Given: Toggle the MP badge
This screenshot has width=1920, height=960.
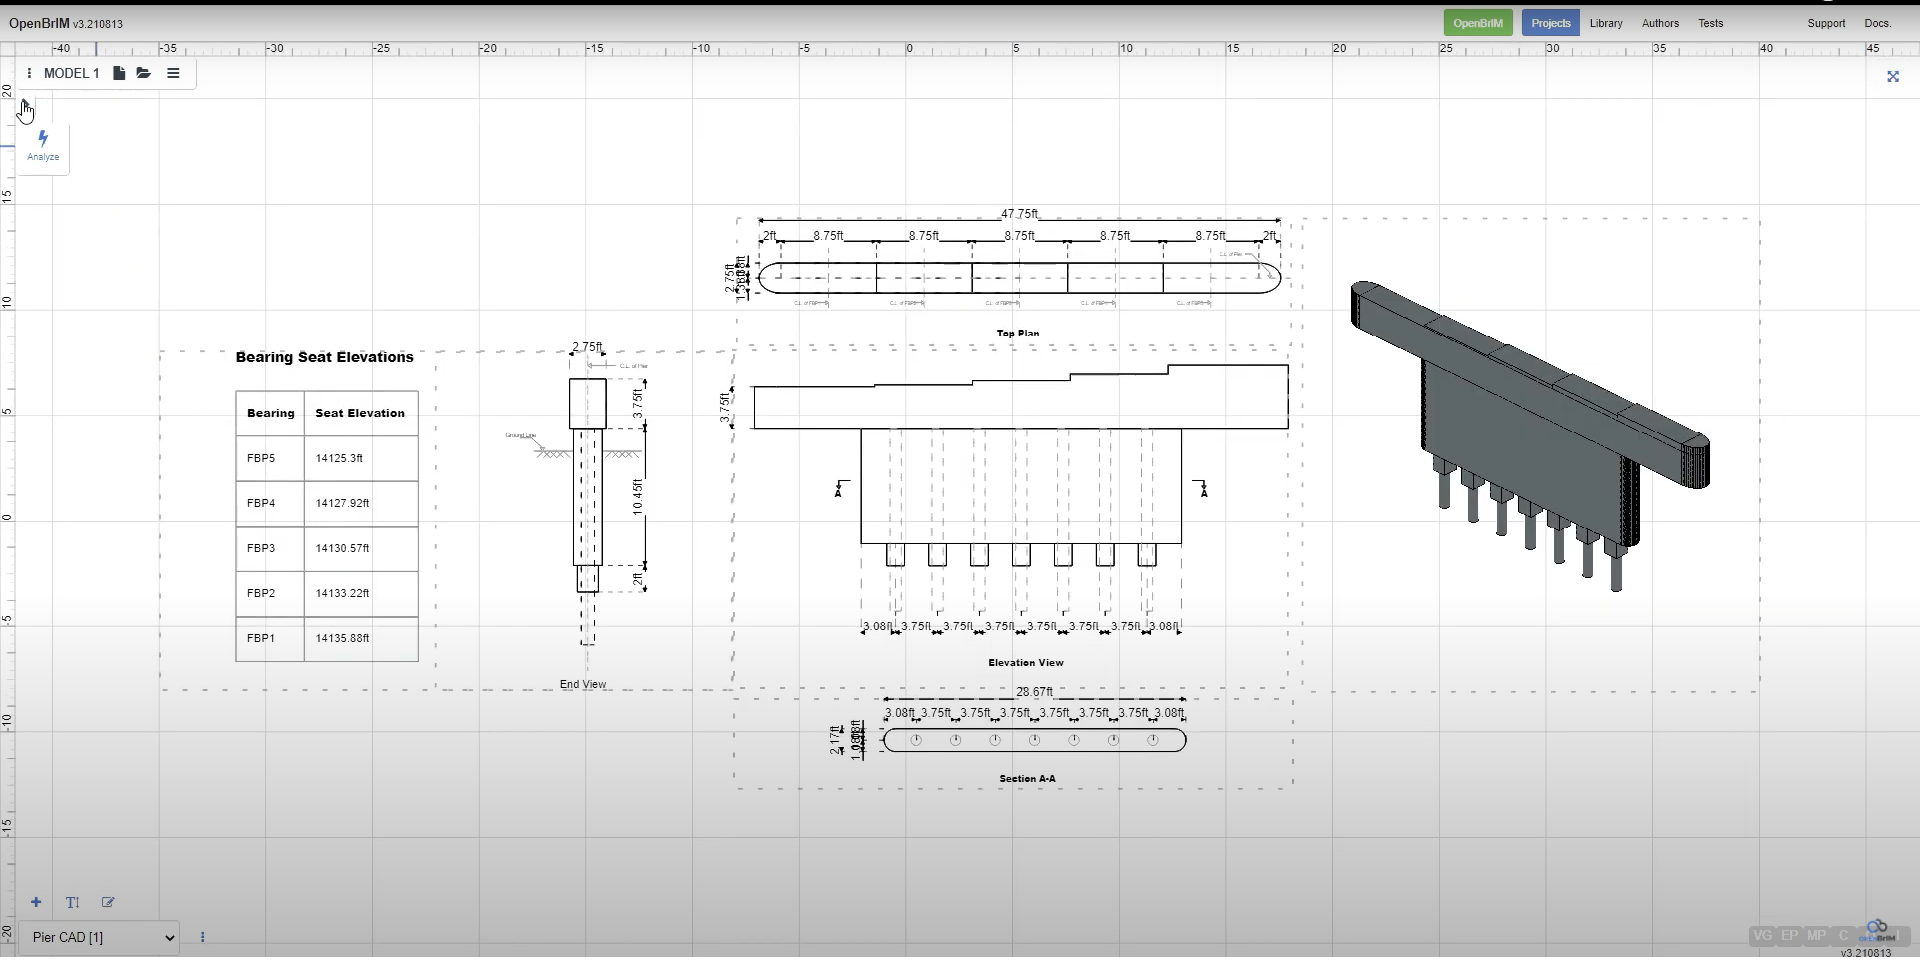Looking at the screenshot, I should coord(1816,936).
